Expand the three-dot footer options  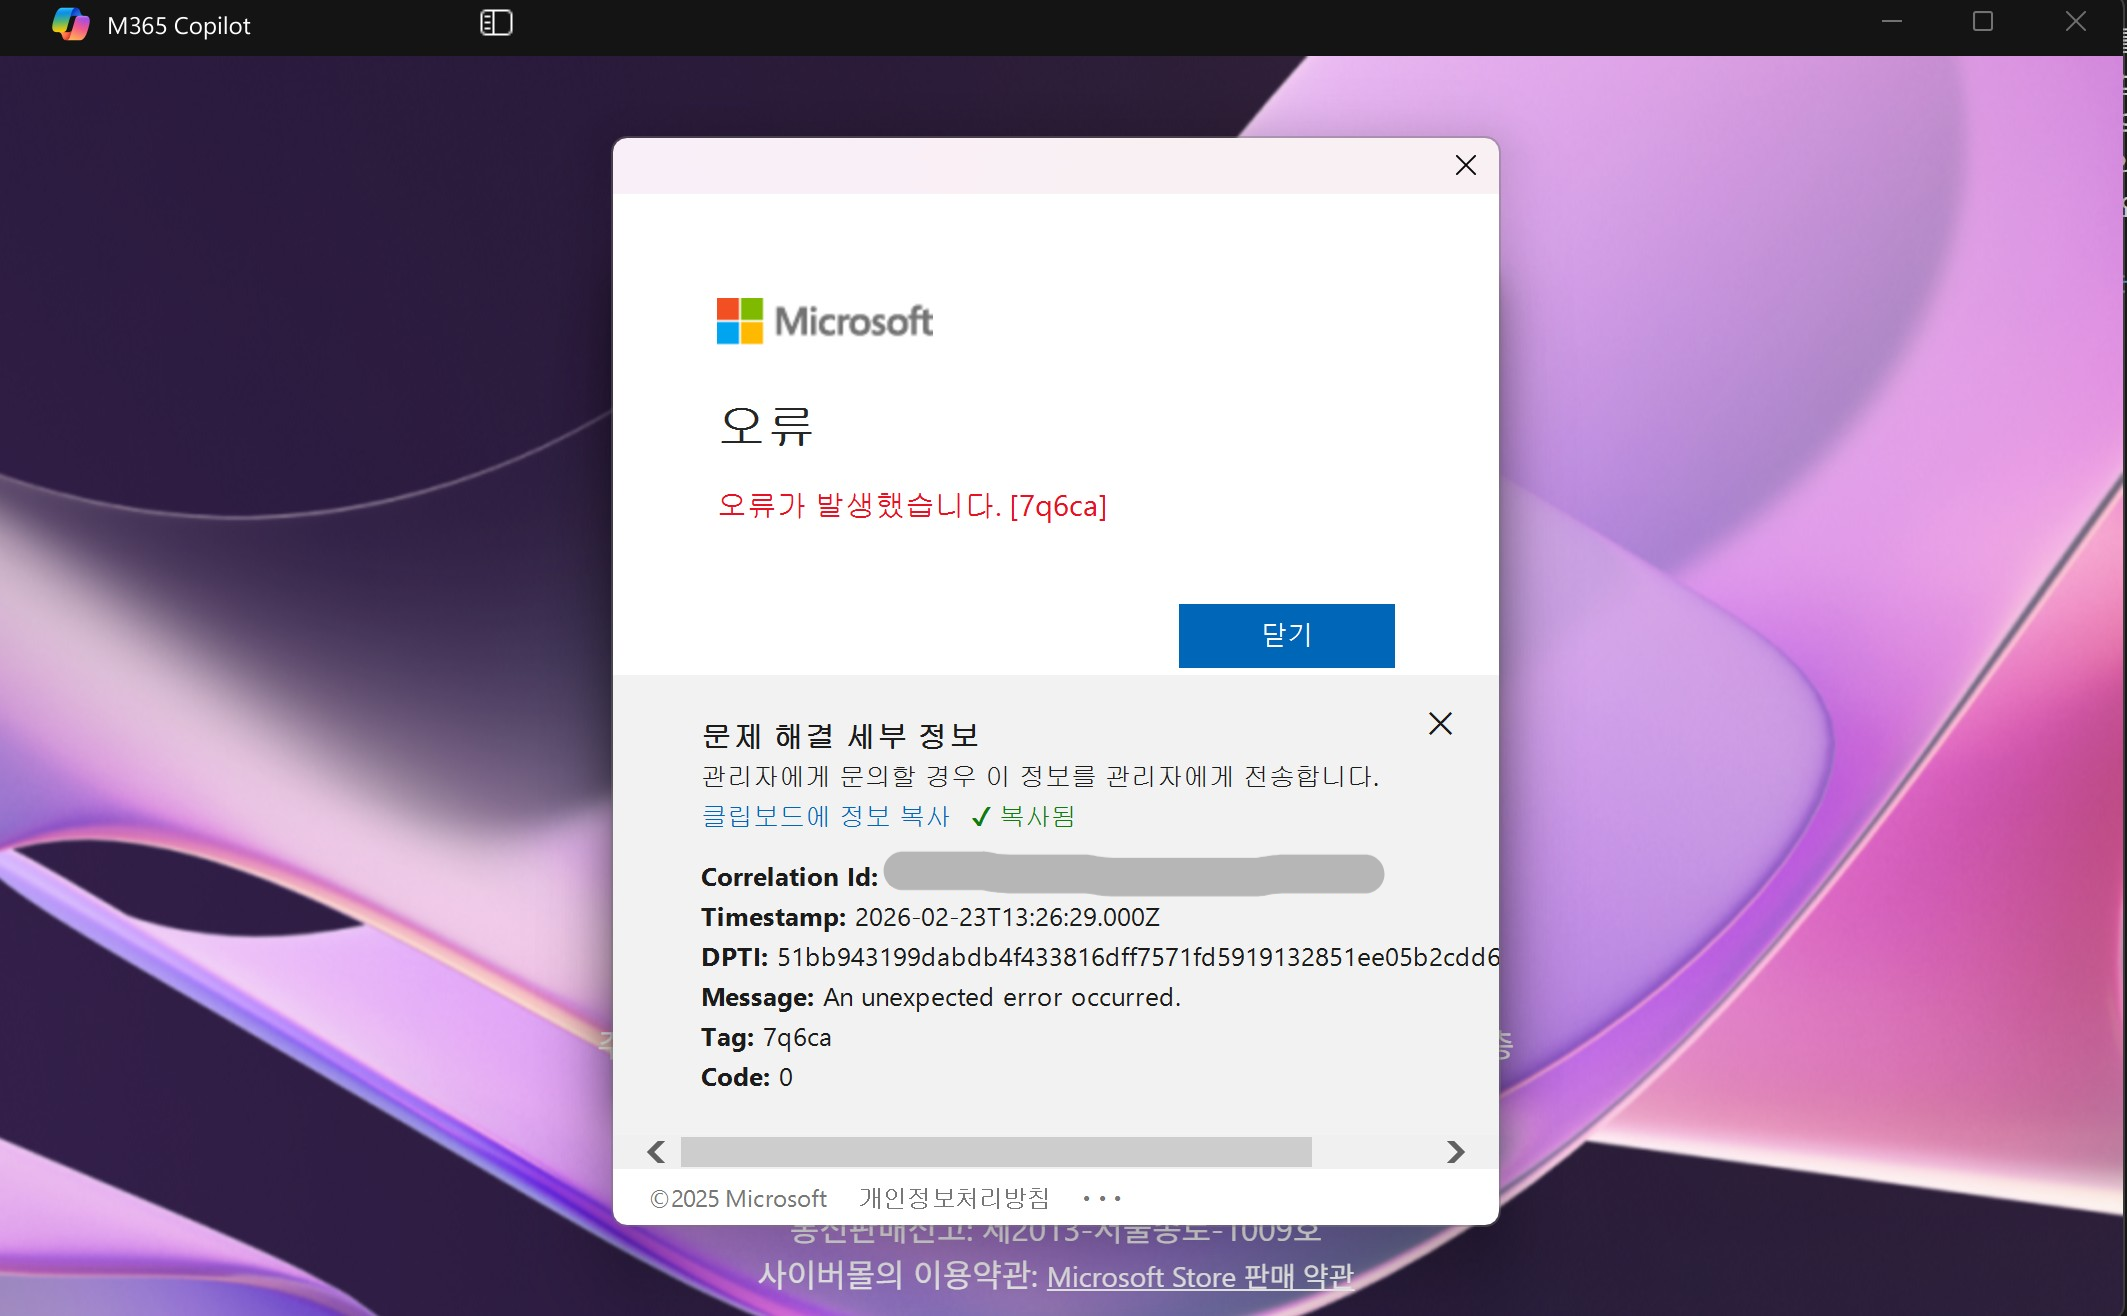[1102, 1198]
